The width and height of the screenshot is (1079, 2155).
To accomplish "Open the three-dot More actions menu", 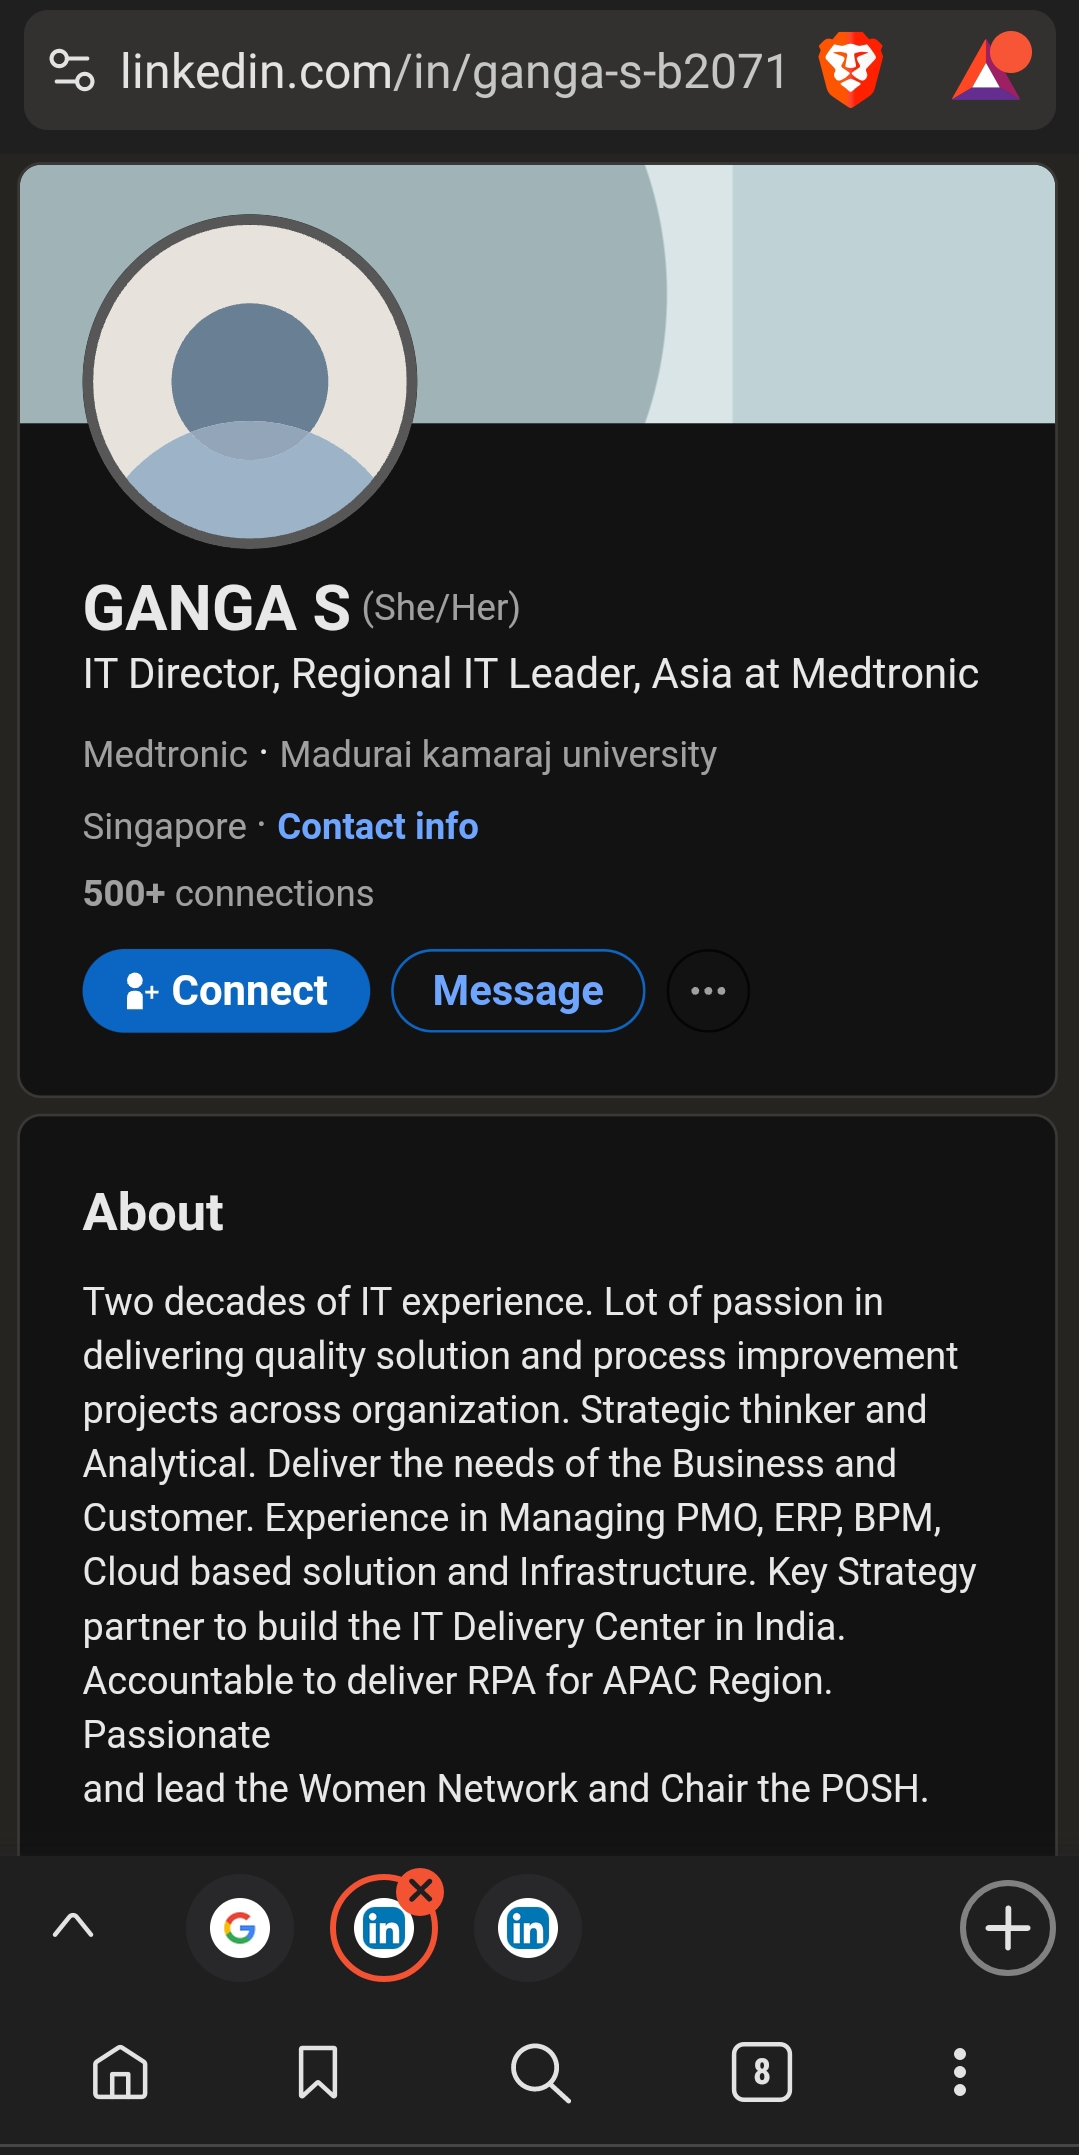I will pyautogui.click(x=708, y=991).
